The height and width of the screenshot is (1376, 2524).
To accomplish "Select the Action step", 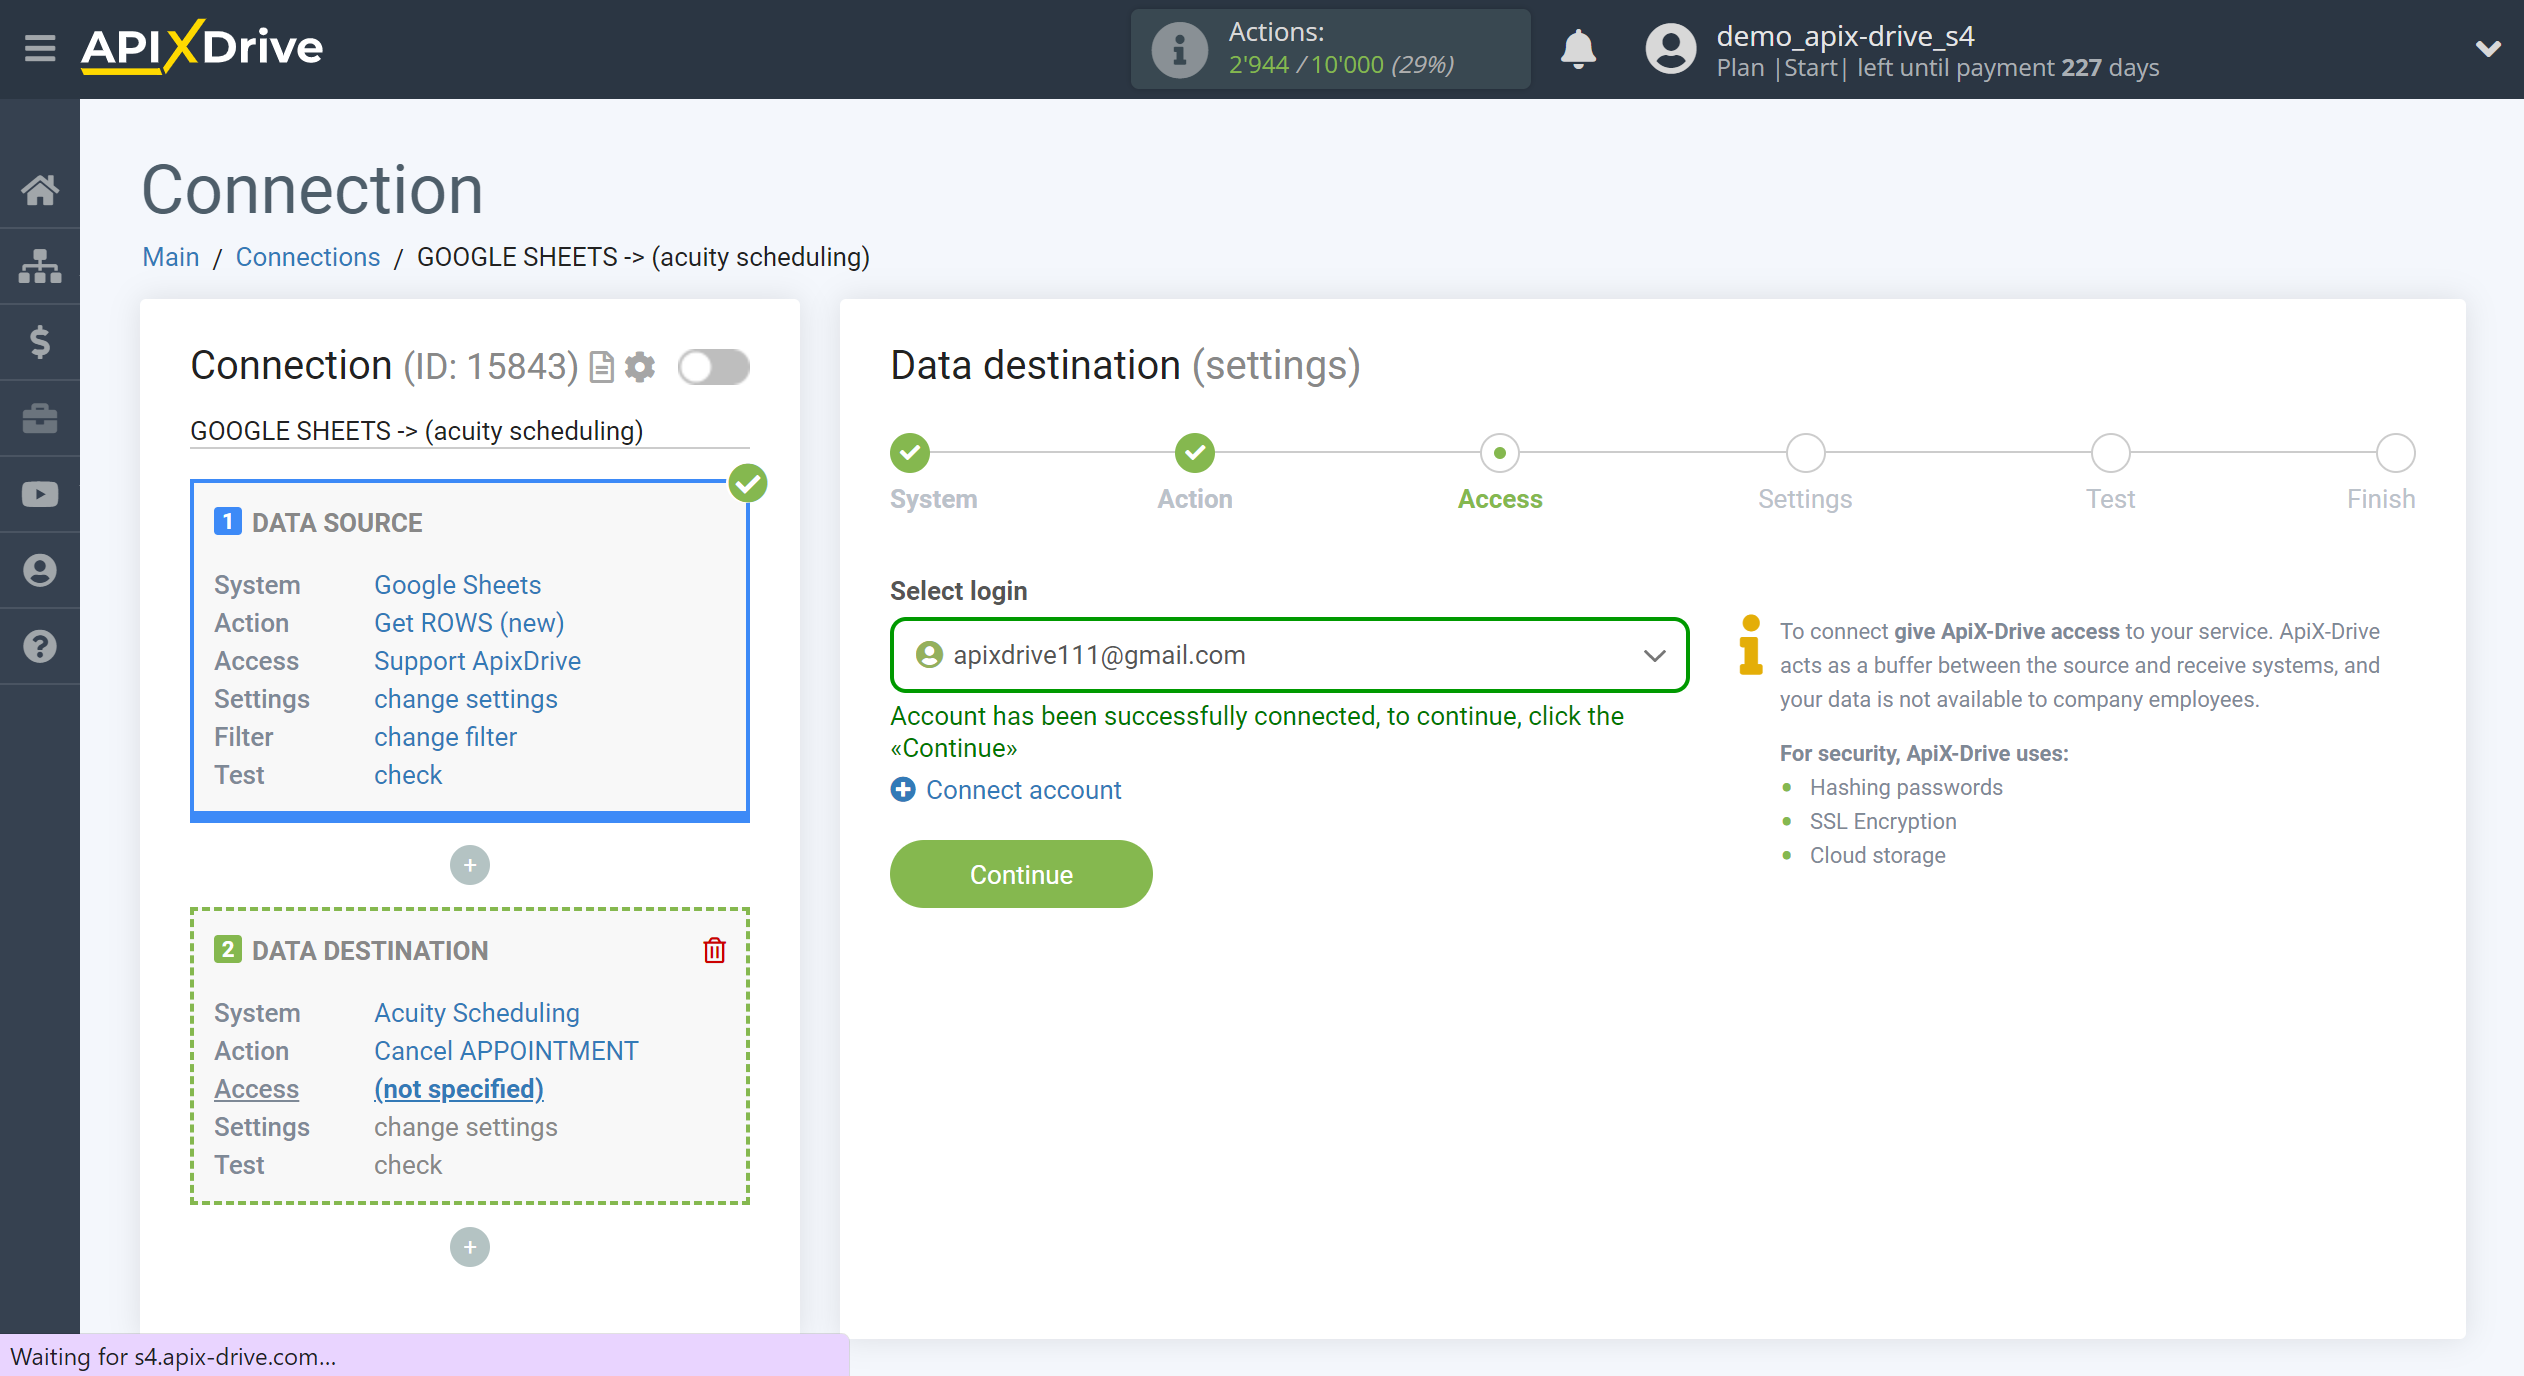I will click(1195, 453).
